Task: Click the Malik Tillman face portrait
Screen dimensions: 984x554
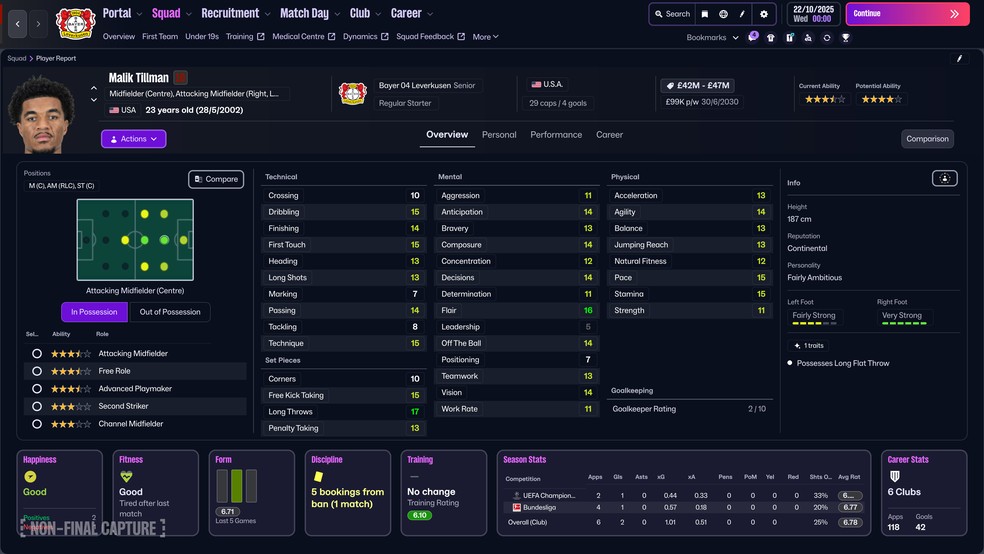Action: click(x=41, y=114)
